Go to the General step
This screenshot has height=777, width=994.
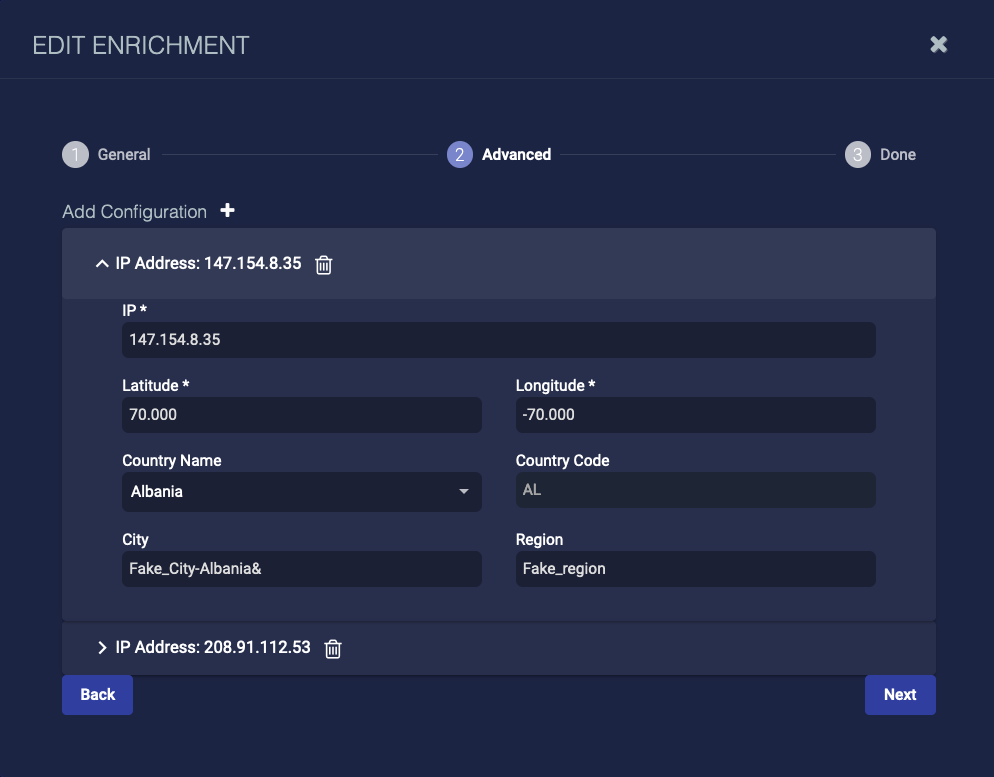coord(124,155)
